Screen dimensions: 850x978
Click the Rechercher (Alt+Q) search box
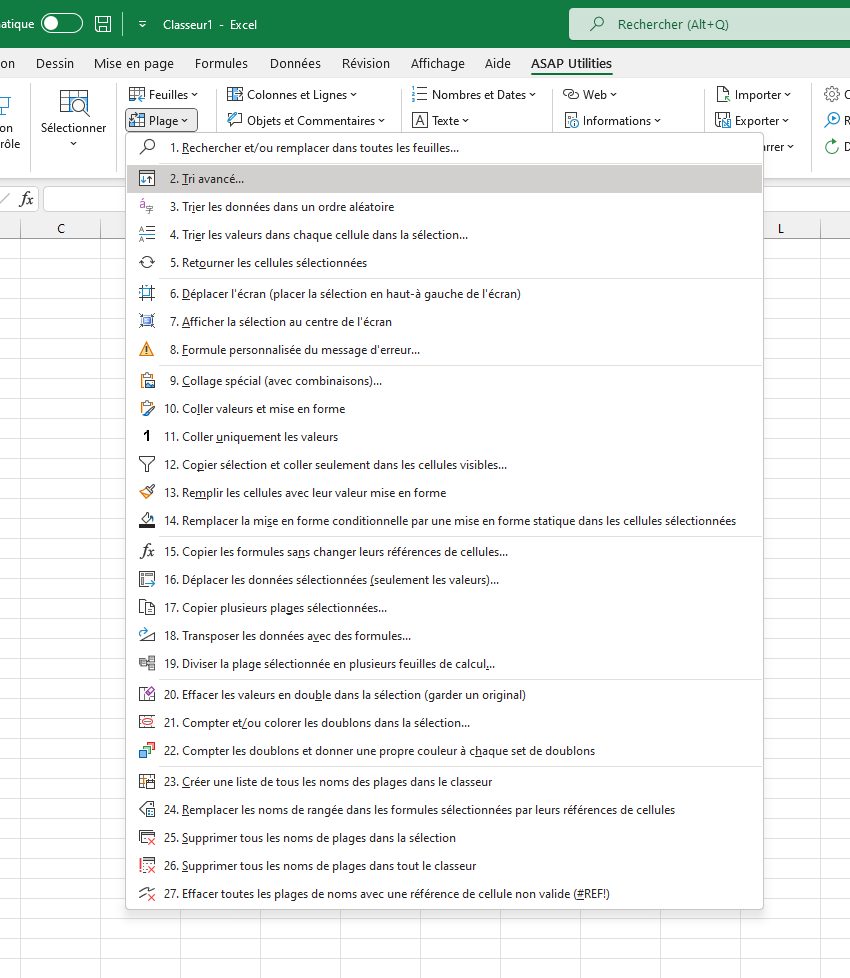coord(710,24)
